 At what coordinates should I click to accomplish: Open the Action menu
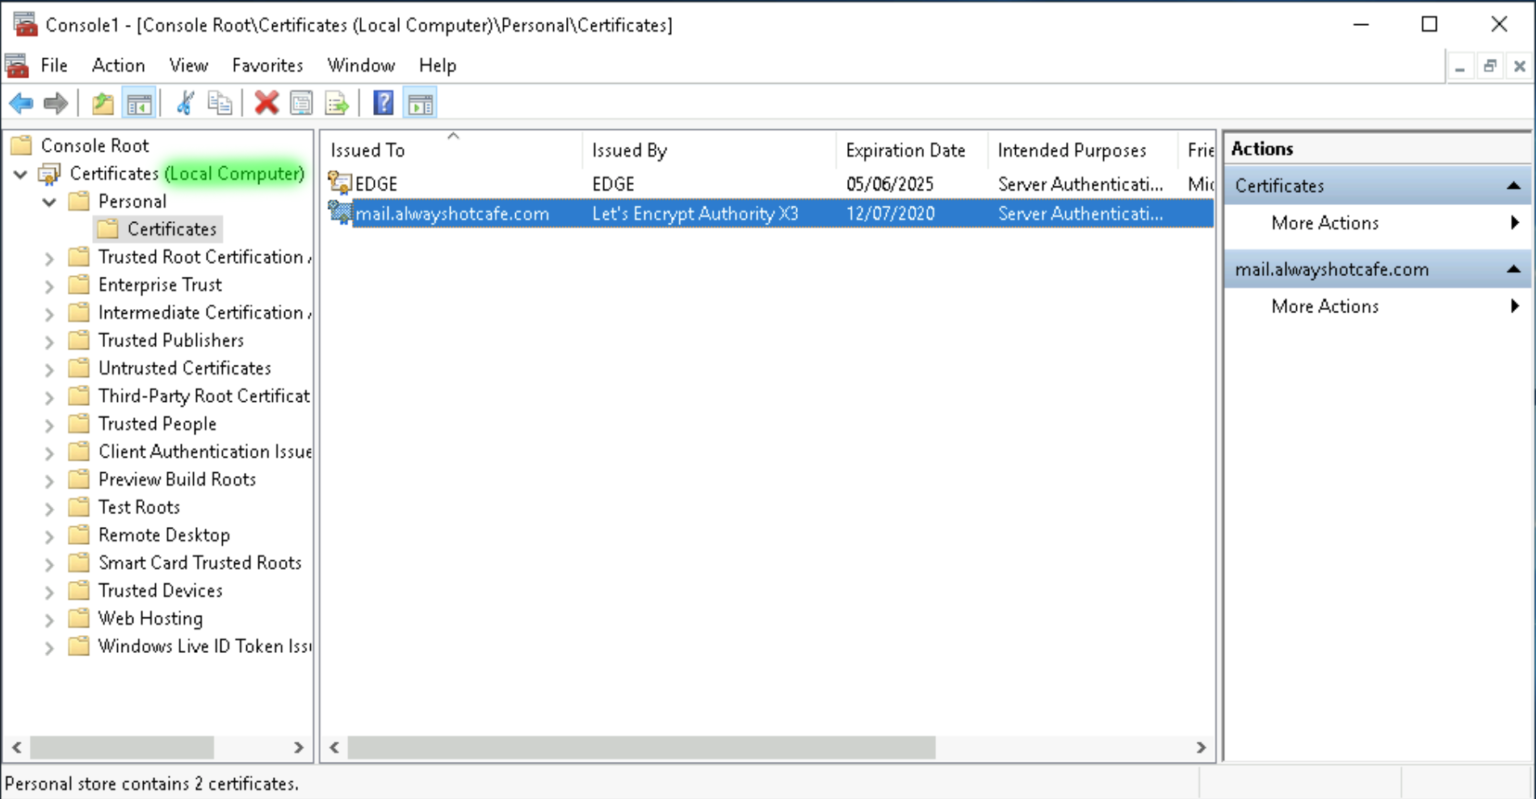point(117,65)
